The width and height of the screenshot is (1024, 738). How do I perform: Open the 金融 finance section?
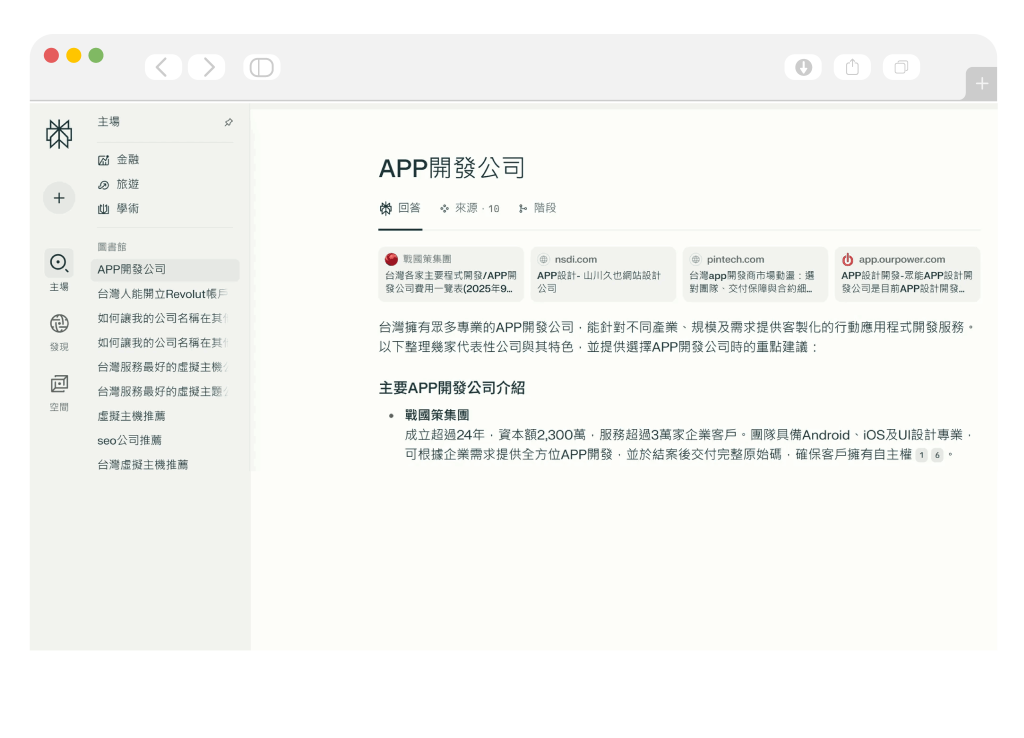[x=119, y=159]
